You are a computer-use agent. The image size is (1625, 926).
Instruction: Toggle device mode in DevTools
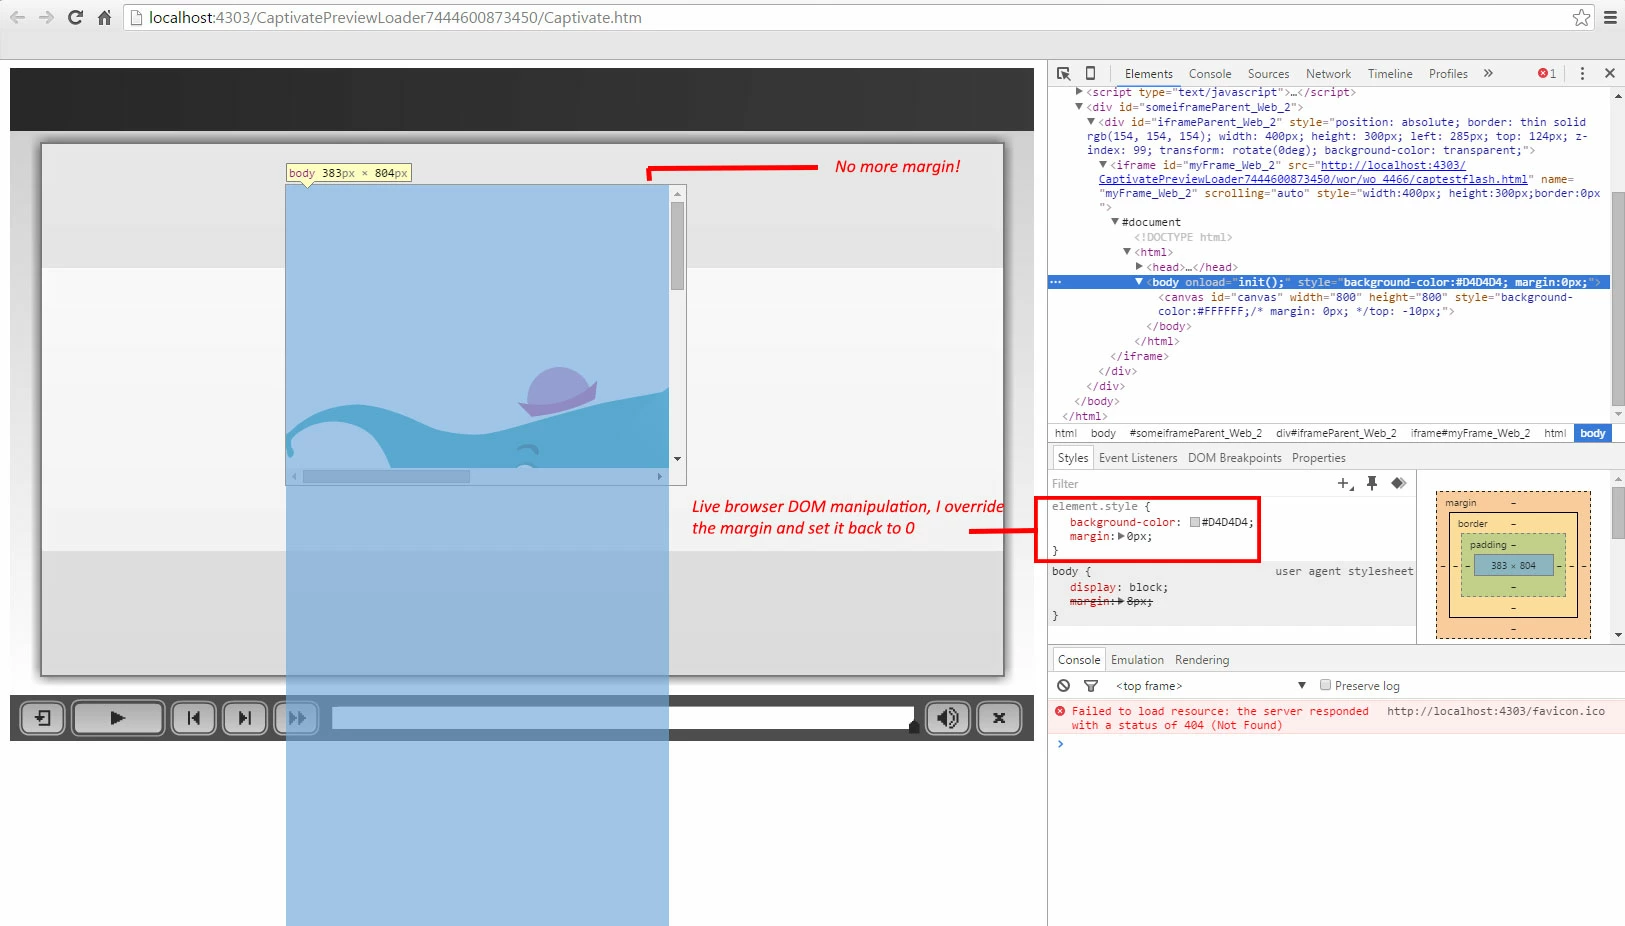coord(1090,73)
